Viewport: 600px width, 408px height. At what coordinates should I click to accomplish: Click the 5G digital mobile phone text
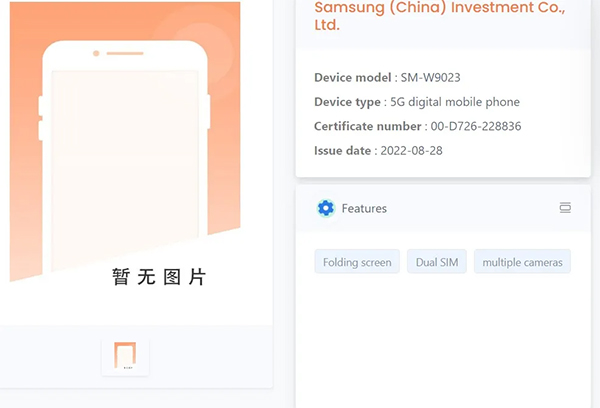(455, 102)
